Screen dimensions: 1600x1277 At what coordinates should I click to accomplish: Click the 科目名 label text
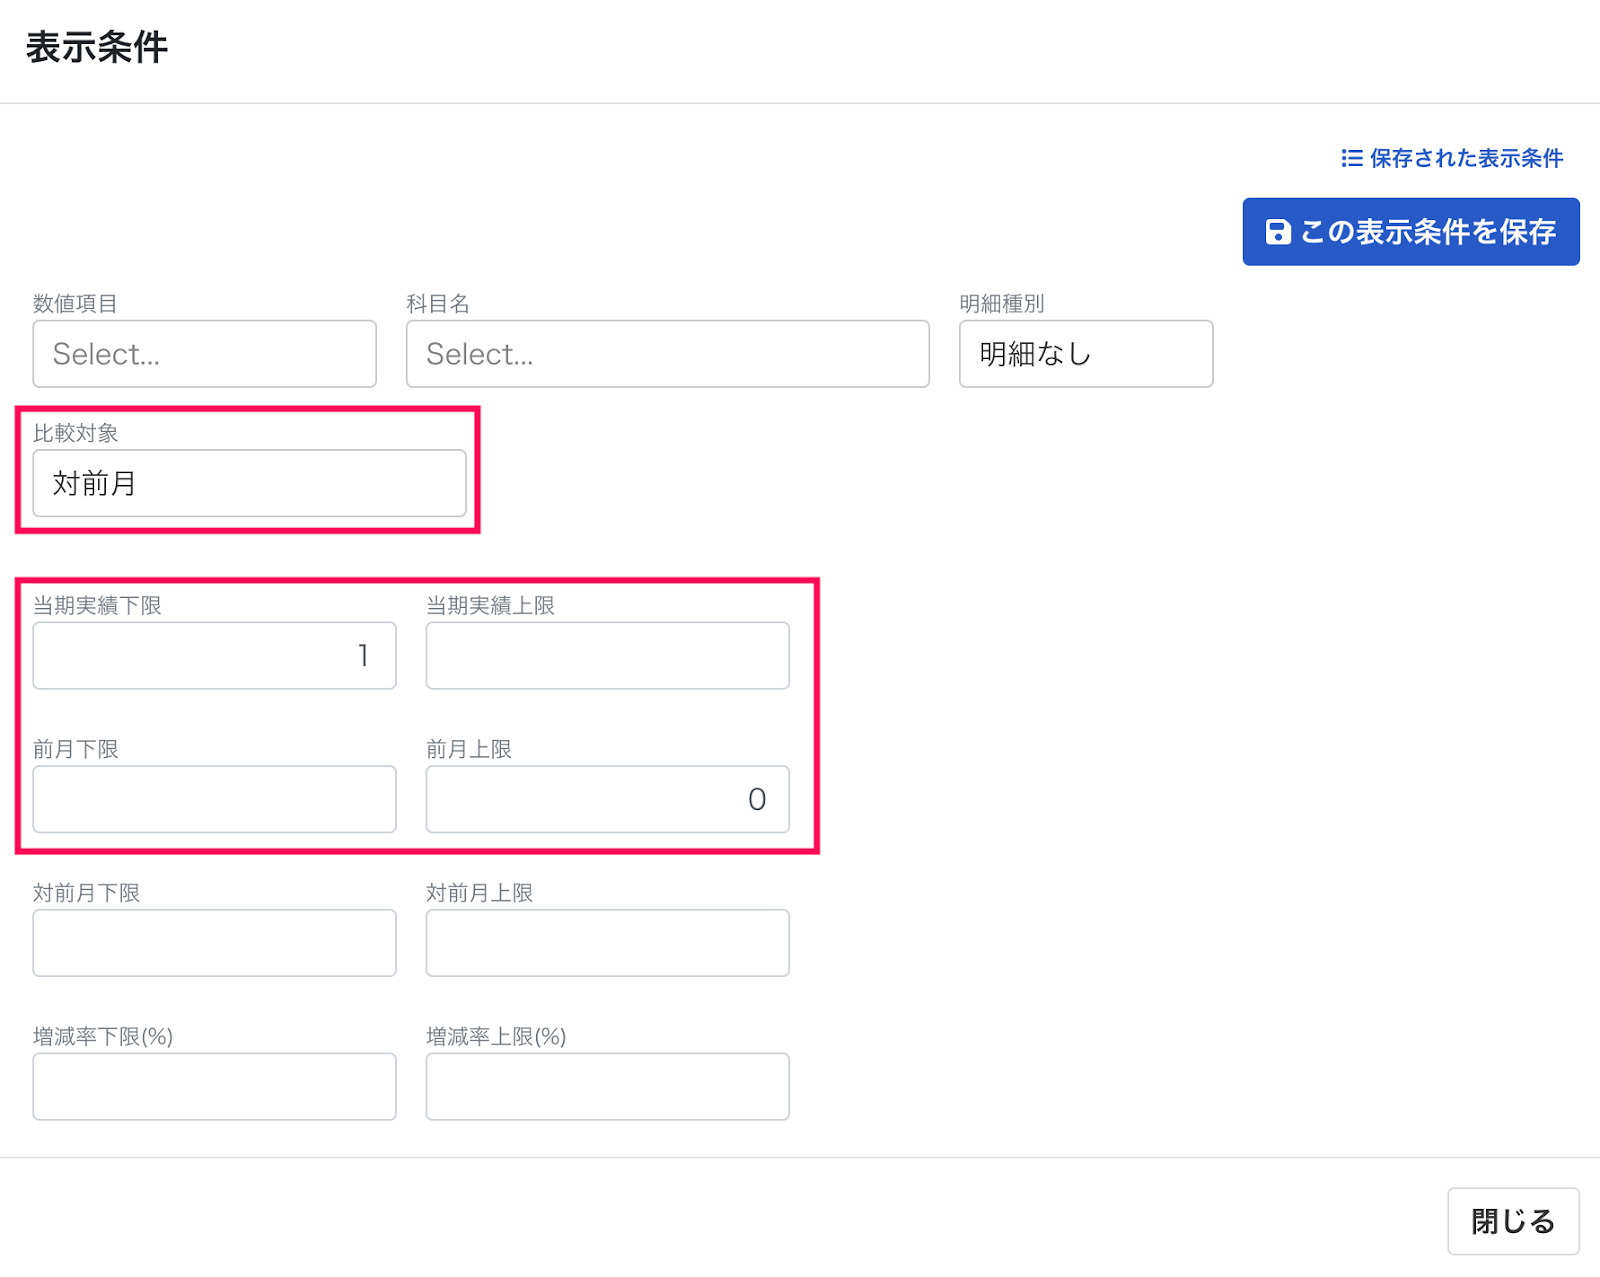438,304
